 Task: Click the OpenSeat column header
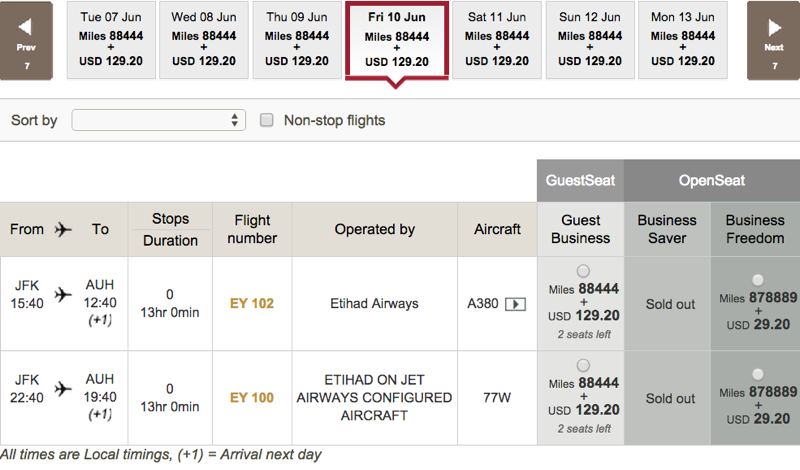(712, 181)
